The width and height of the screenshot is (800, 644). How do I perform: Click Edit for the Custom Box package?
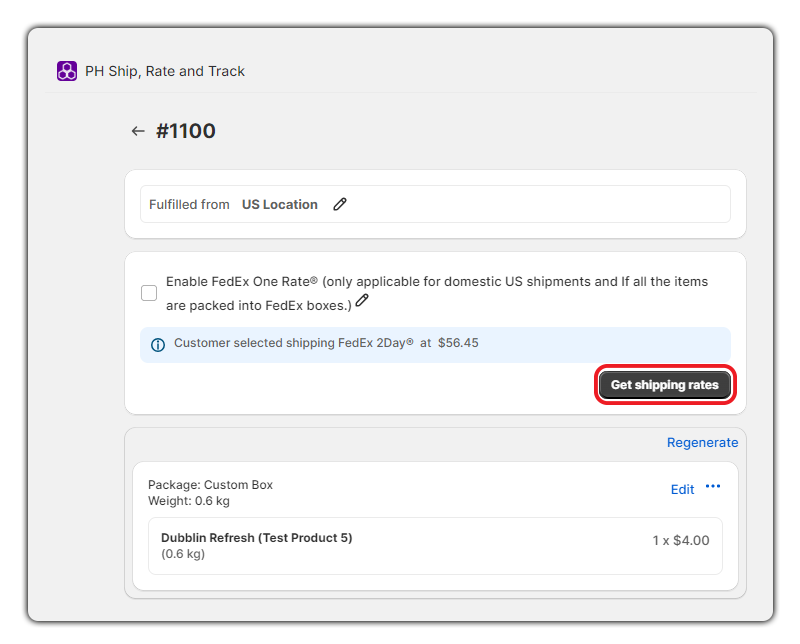[x=682, y=489]
